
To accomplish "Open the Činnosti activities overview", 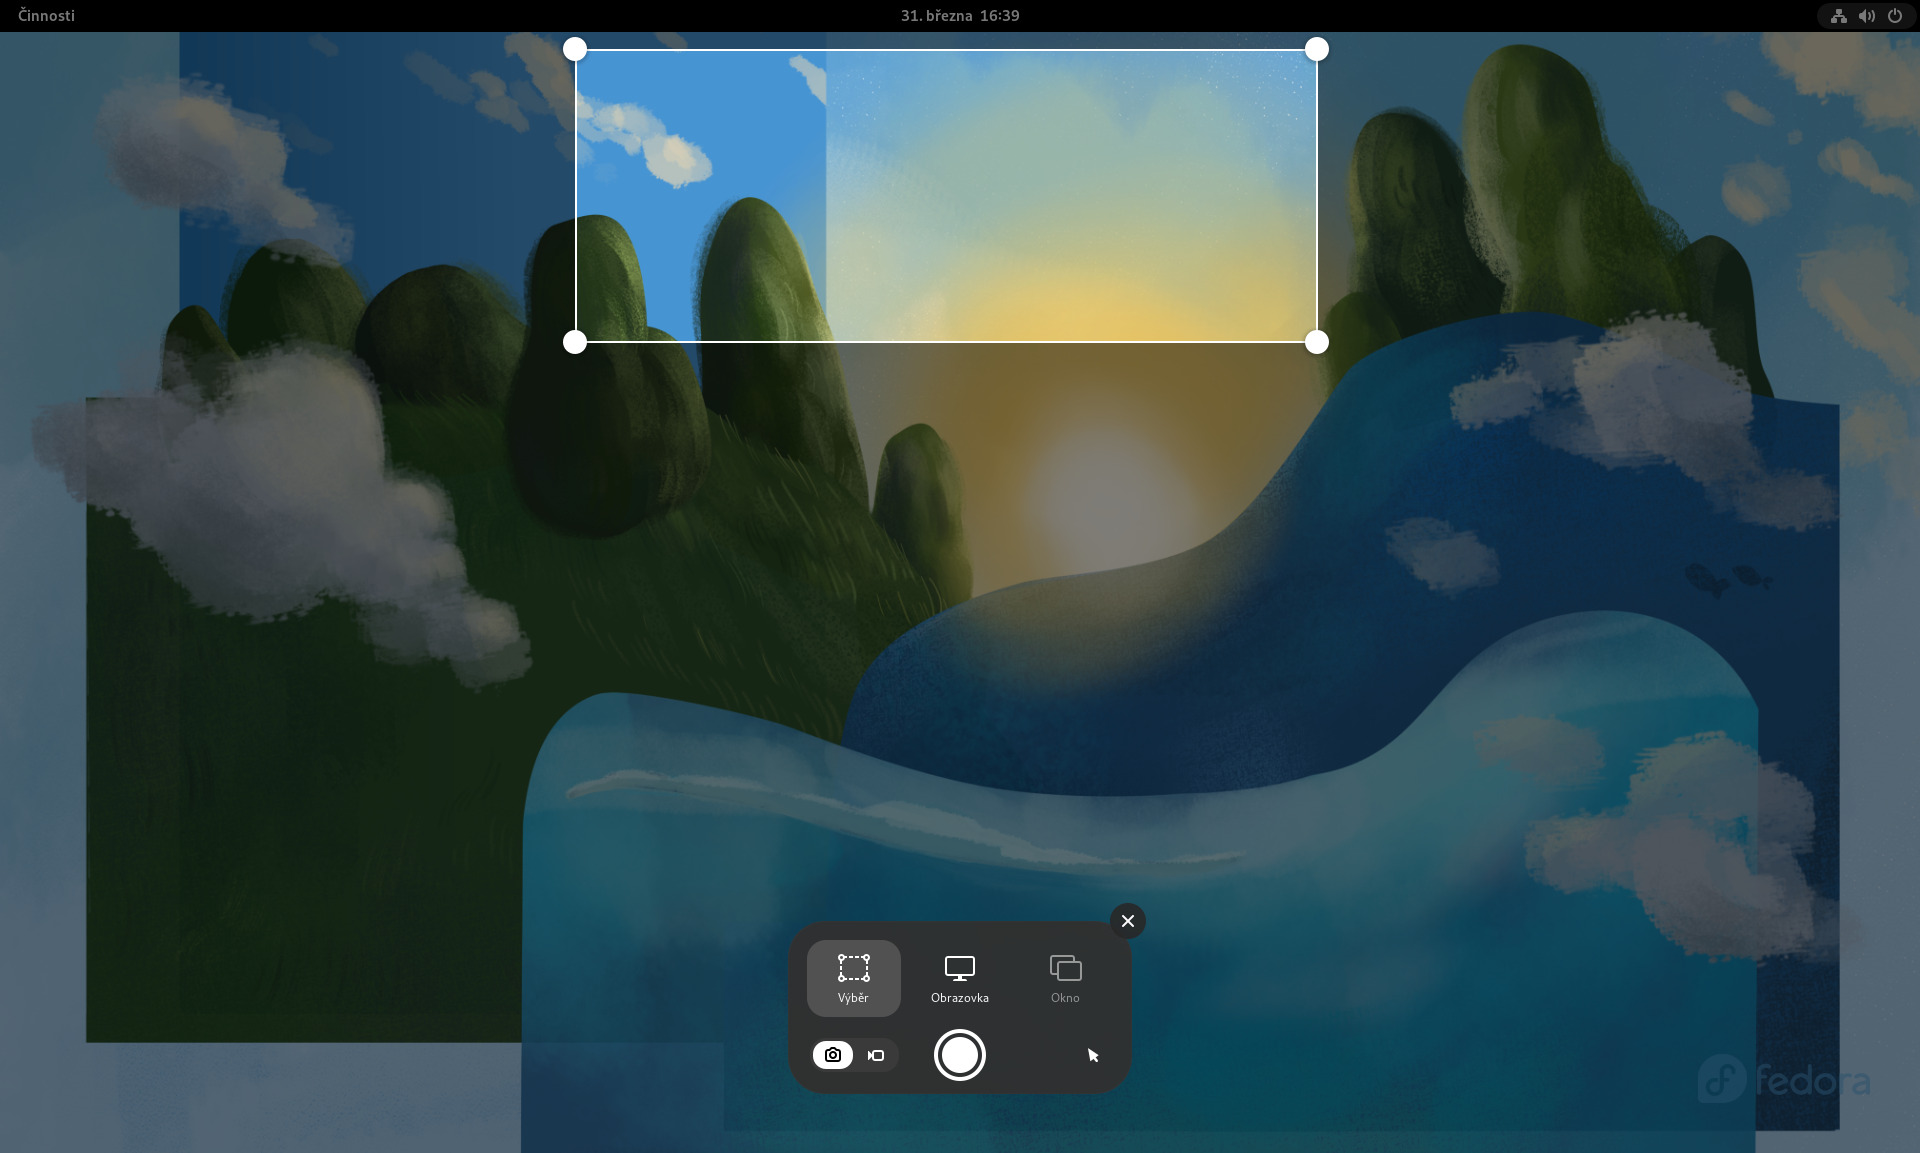I will (46, 15).
